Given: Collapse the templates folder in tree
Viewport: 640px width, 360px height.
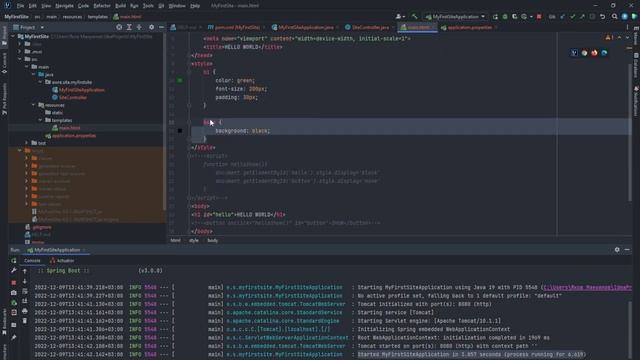Looking at the screenshot, I should pos(40,120).
